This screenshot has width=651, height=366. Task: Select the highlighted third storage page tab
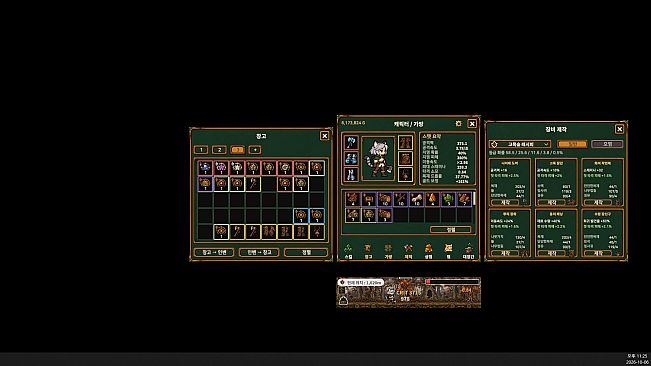pos(237,149)
